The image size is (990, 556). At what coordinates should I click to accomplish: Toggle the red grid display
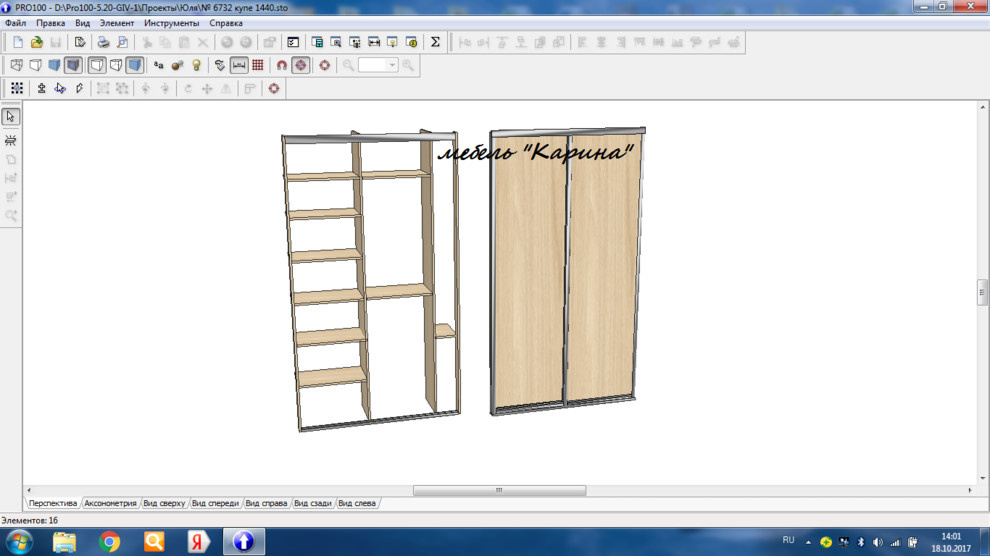click(258, 65)
